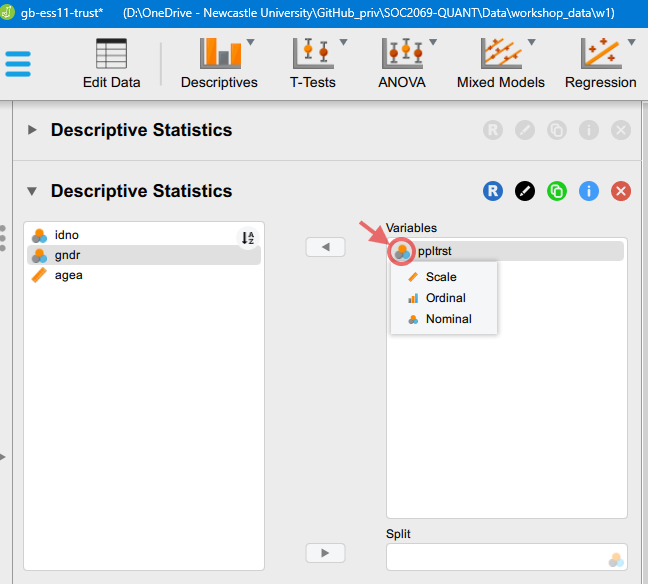Open the ANOVA analysis menu
The image size is (648, 584).
click(401, 64)
